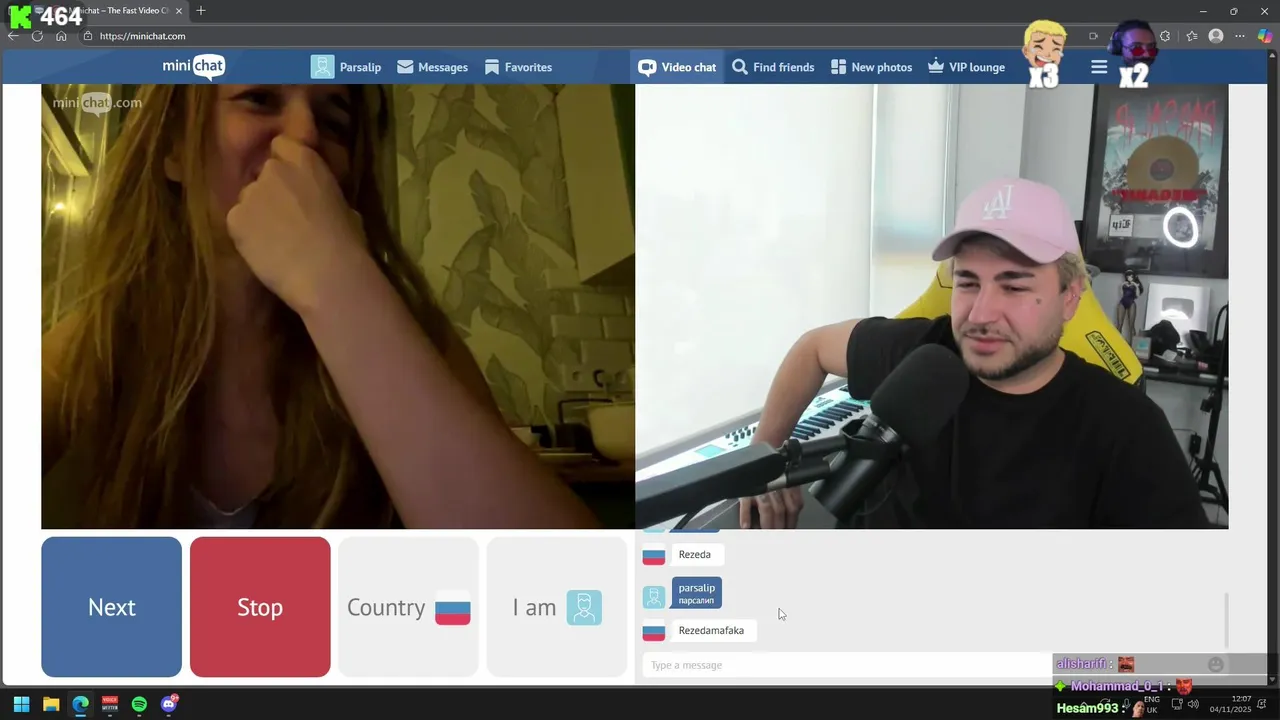
Task: Open the hamburger menu
Action: pos(1099,67)
